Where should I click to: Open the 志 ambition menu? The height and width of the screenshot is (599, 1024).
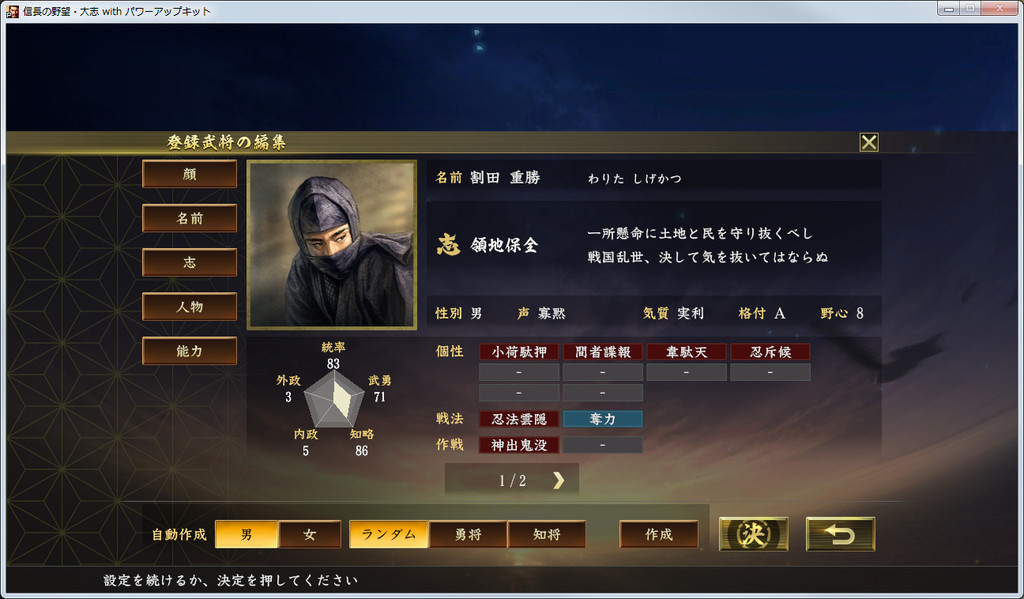click(x=189, y=263)
